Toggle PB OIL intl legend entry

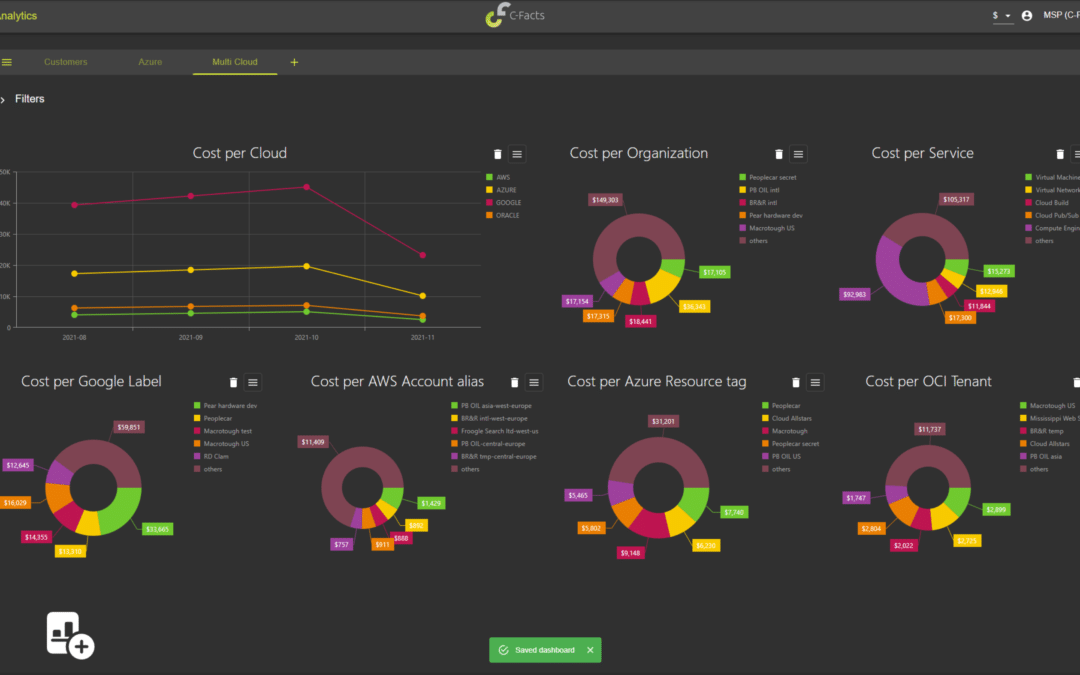[x=760, y=190]
